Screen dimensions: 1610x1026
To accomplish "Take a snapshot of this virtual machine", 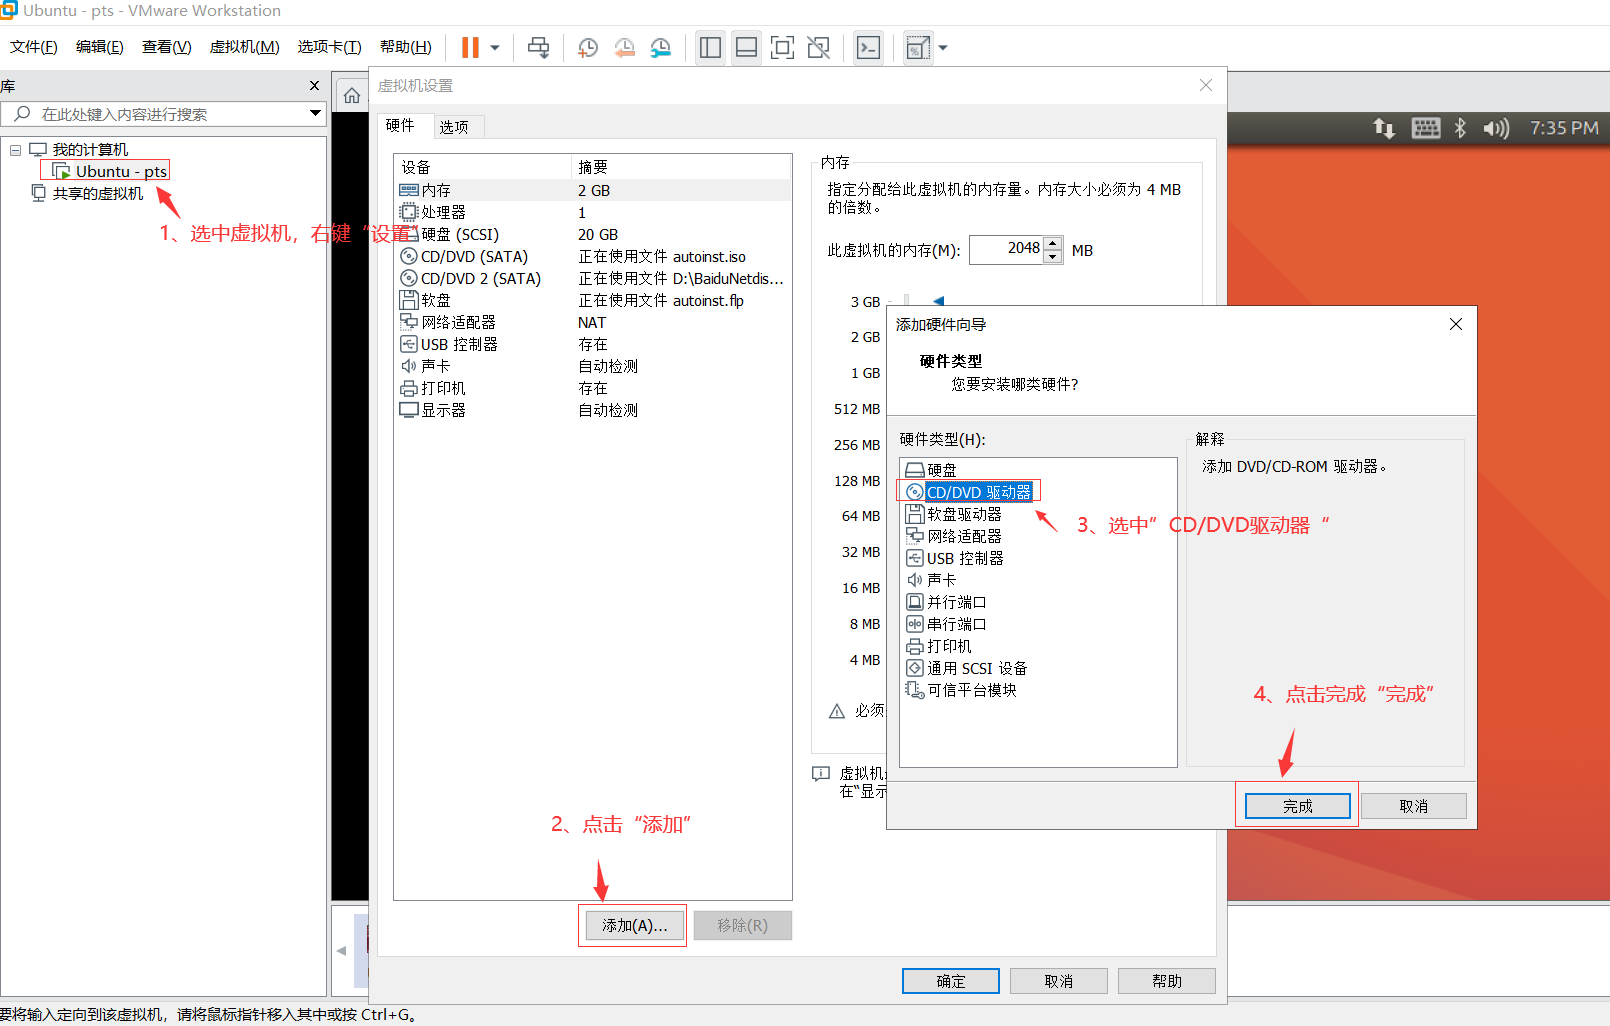I will [x=587, y=47].
